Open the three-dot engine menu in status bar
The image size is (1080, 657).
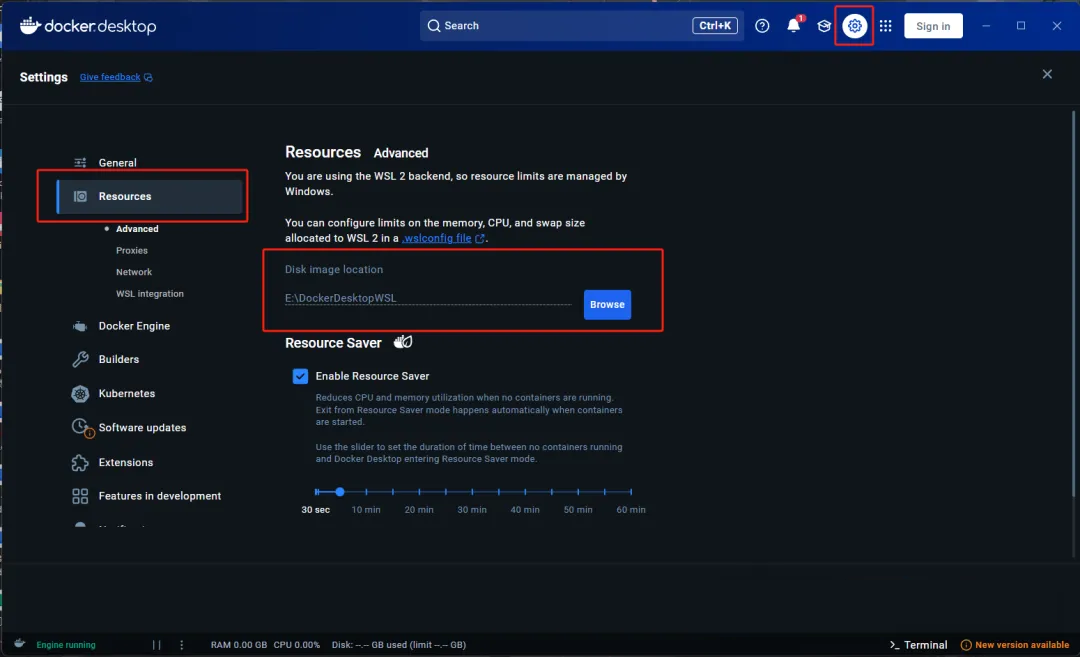coord(181,645)
